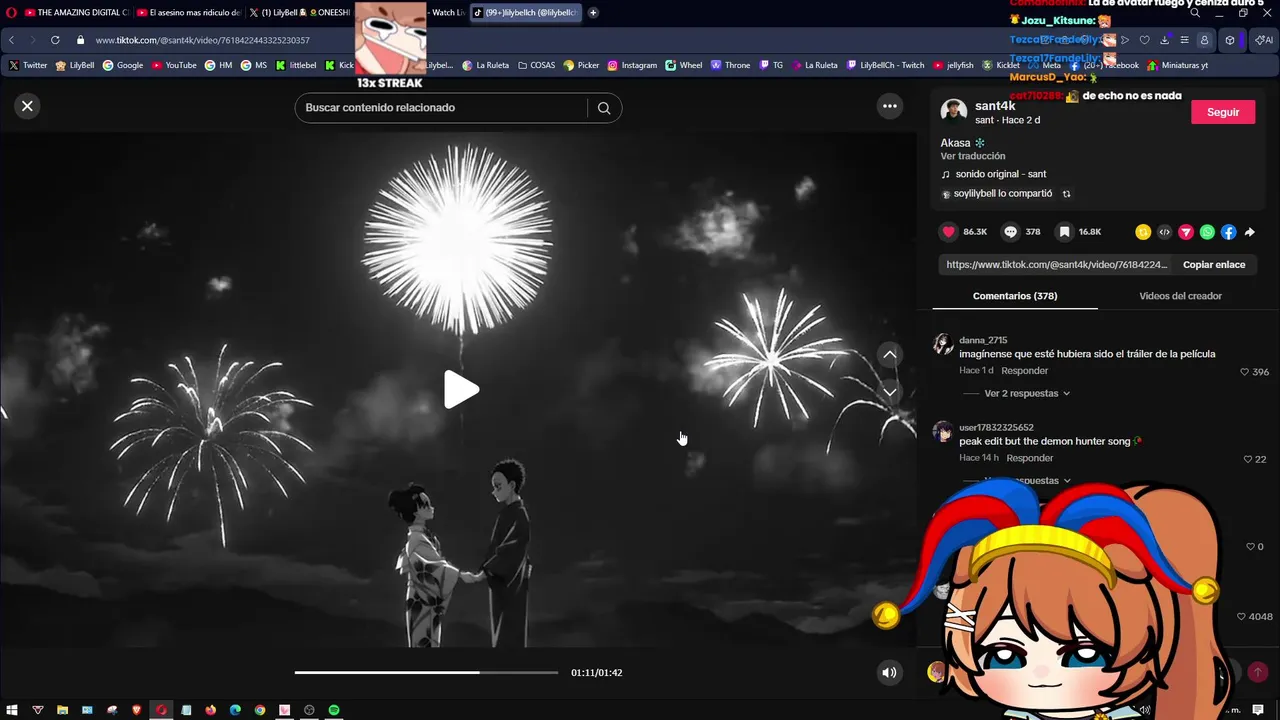
Task: Open the Google bookmark
Action: coord(123,65)
